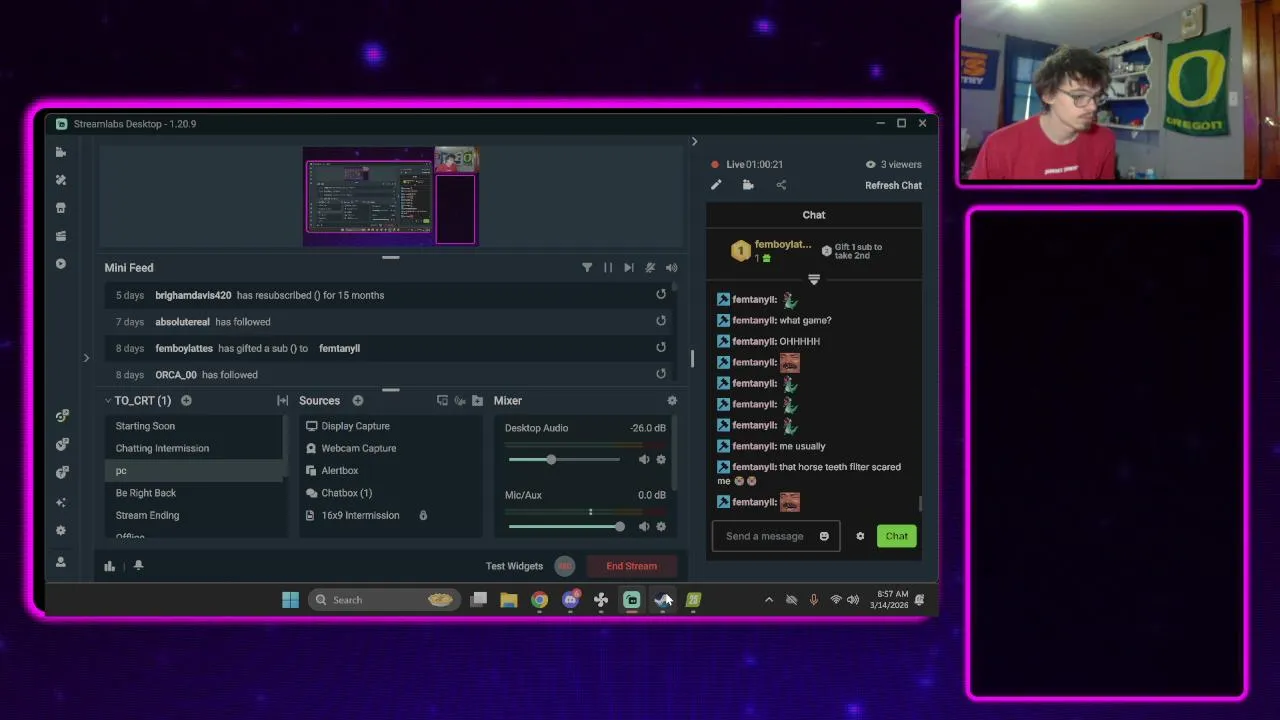This screenshot has width=1280, height=720.
Task: Open Mixer advanced audio settings gear
Action: pos(672,401)
